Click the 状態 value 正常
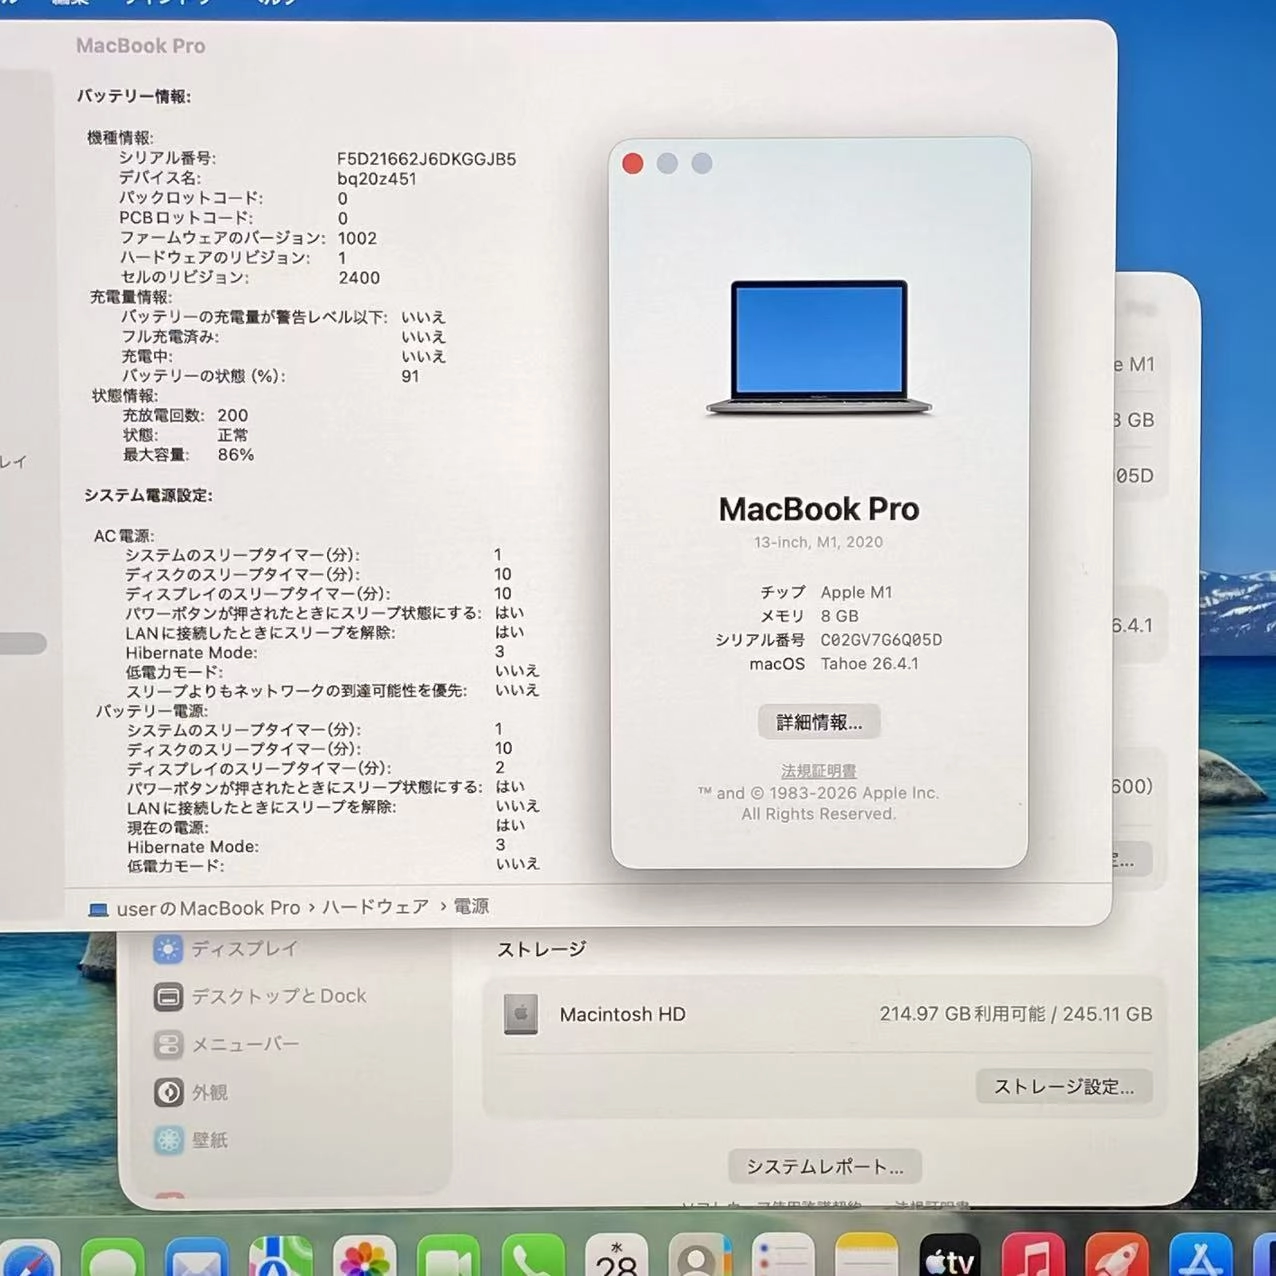1276x1276 pixels. pyautogui.click(x=233, y=435)
